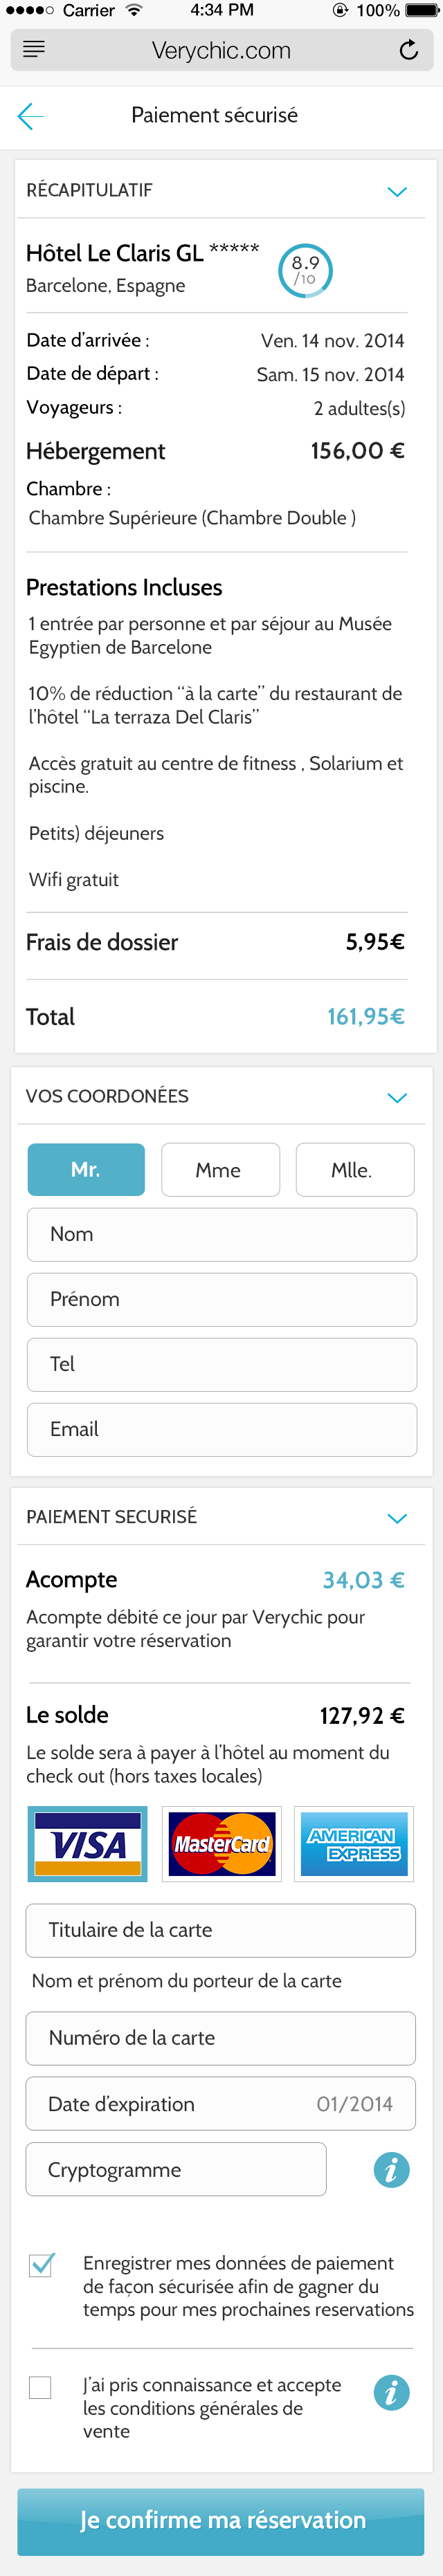This screenshot has width=443, height=2576.
Task: Open the Cryptogramme info icon
Action: click(391, 2169)
